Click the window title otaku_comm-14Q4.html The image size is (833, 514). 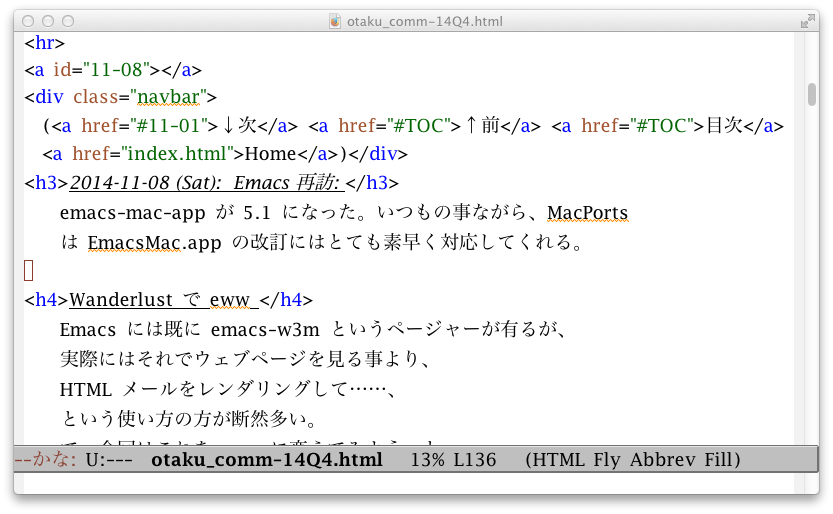(424, 21)
